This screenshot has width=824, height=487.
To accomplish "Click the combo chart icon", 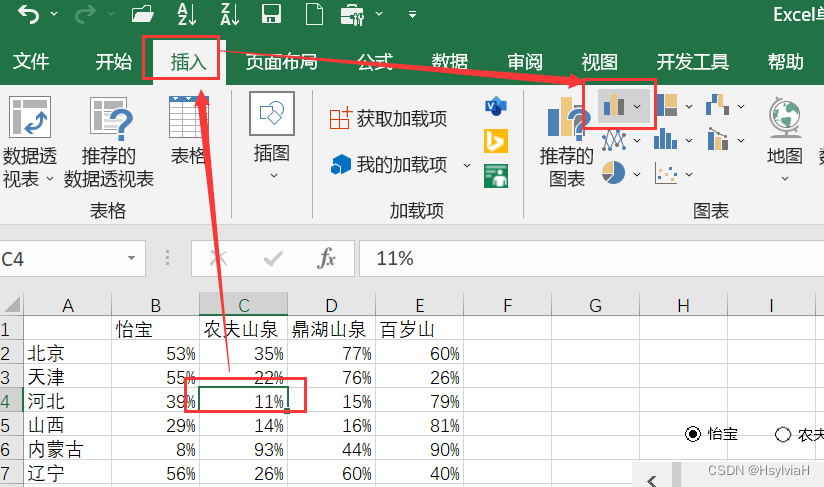I will pos(717,139).
